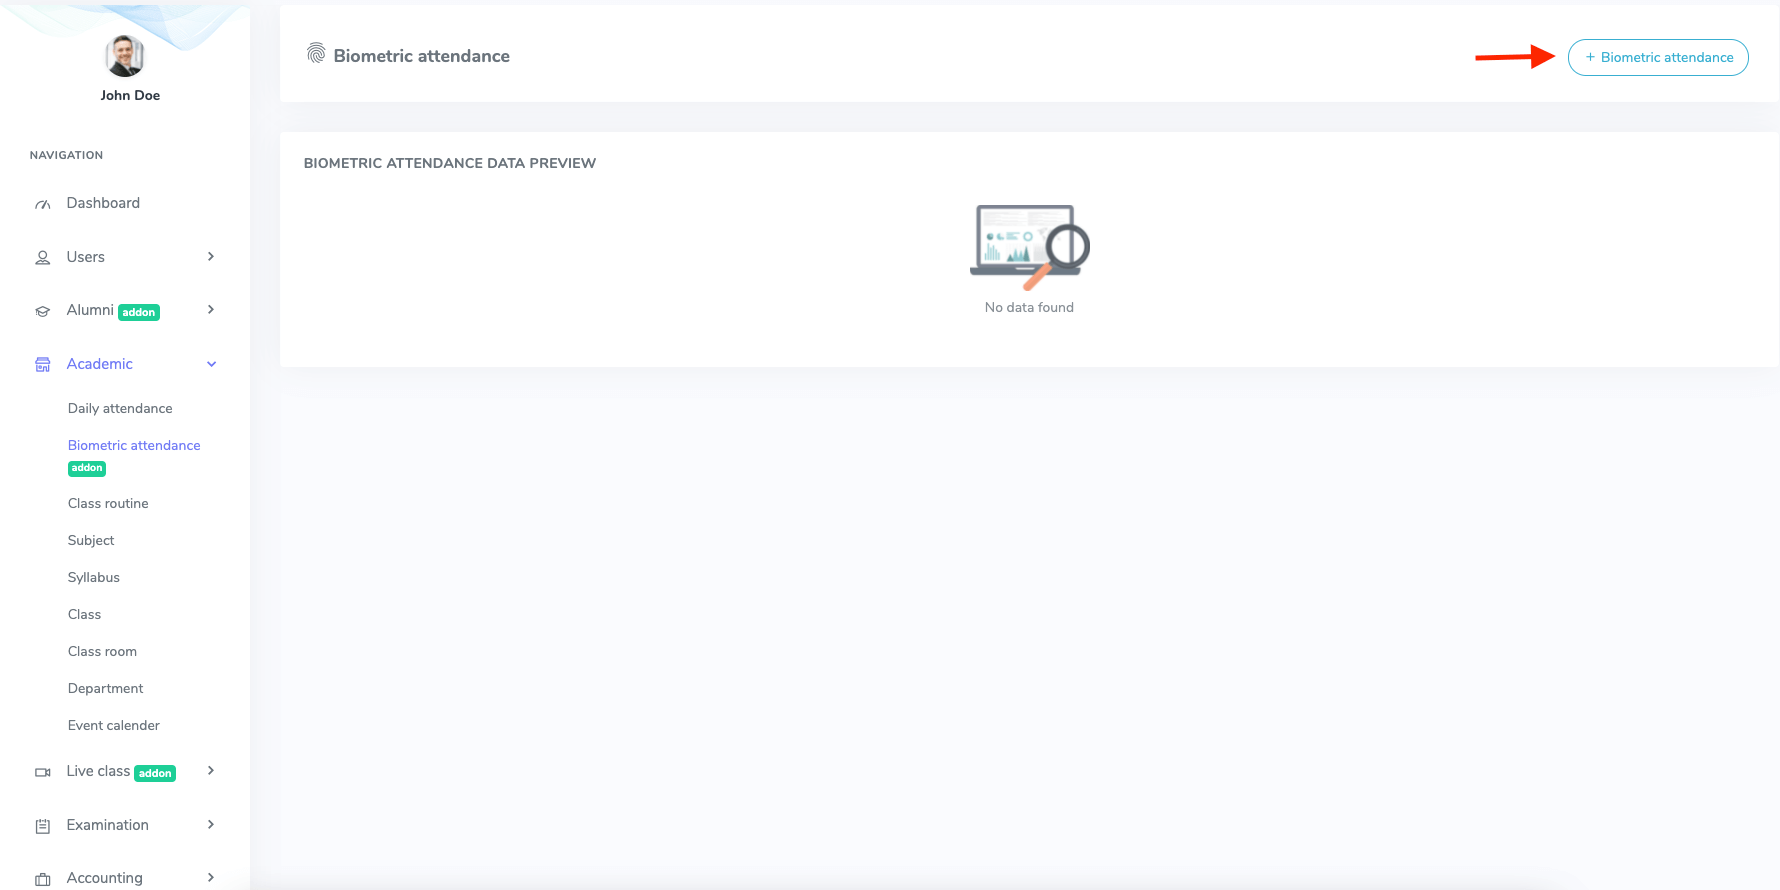Expand the Examination submenu chevron

[211, 825]
